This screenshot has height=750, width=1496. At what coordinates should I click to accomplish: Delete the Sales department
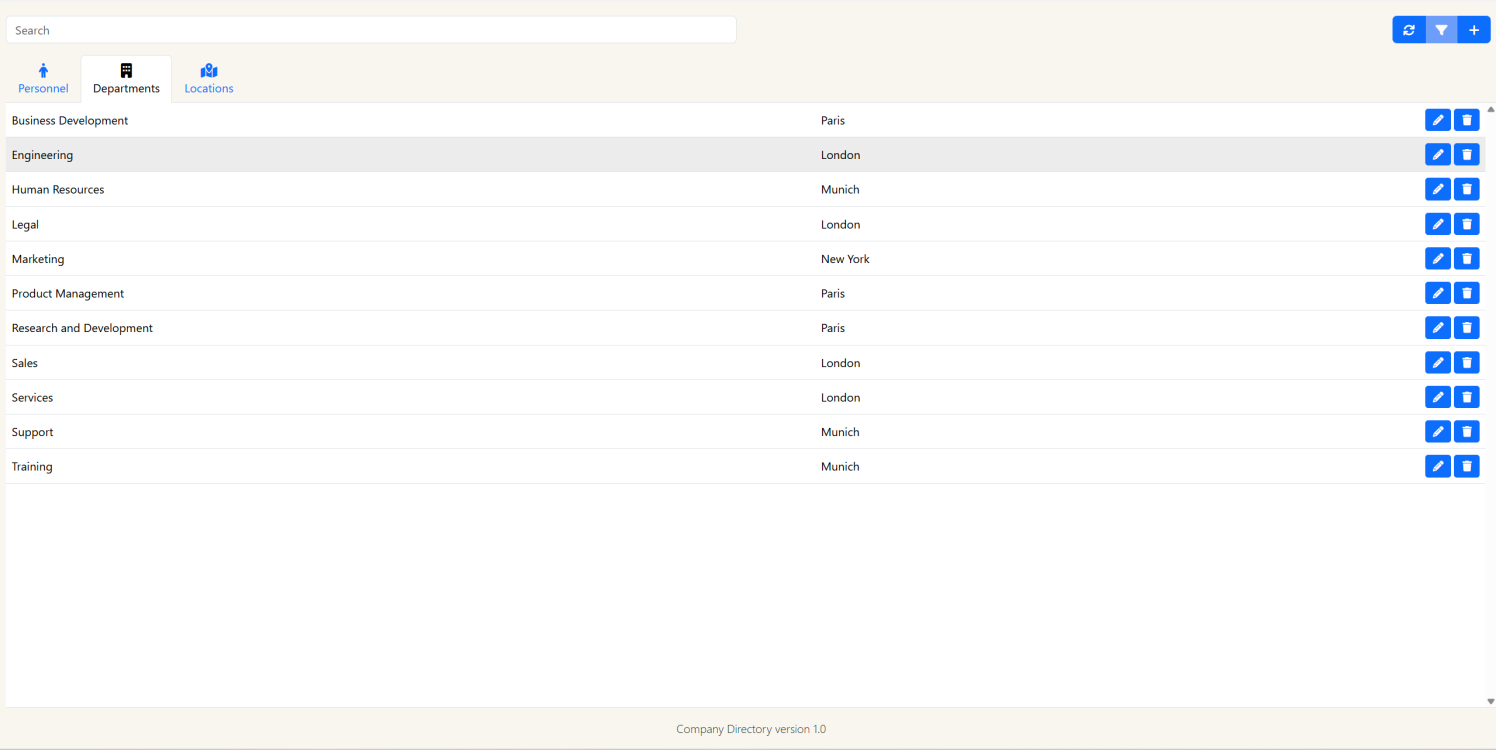pyautogui.click(x=1466, y=363)
